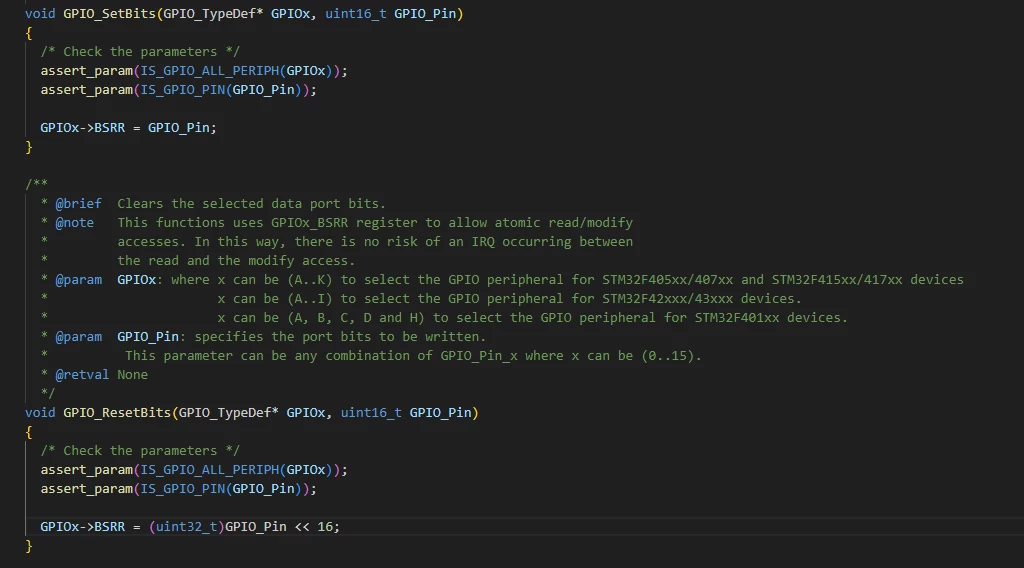The height and width of the screenshot is (568, 1024).
Task: Click the STM32F42xxx/43xxx devices text
Action: click(701, 298)
